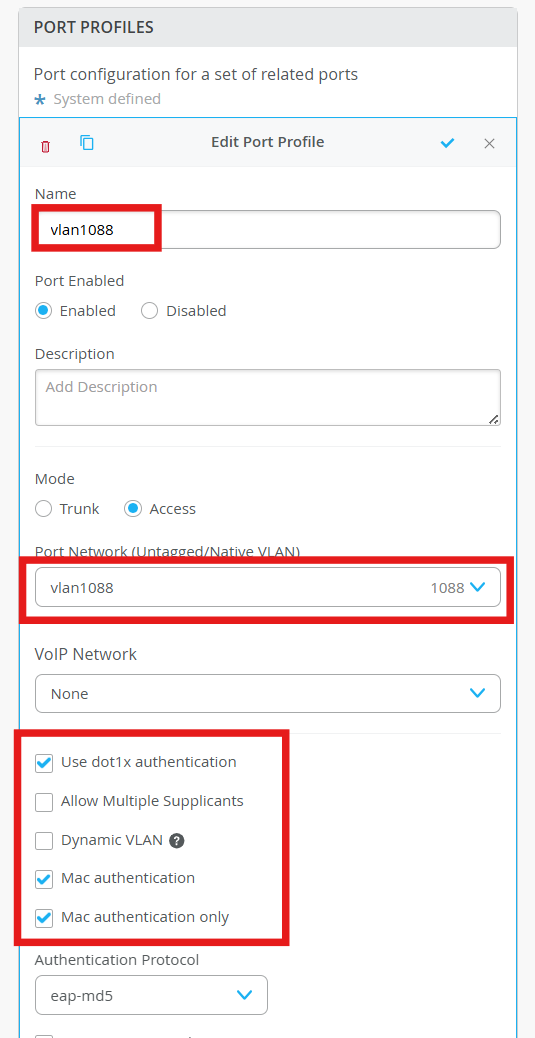Expand the Port Network vlan1088 dropdown
The height and width of the screenshot is (1038, 535).
click(x=268, y=587)
